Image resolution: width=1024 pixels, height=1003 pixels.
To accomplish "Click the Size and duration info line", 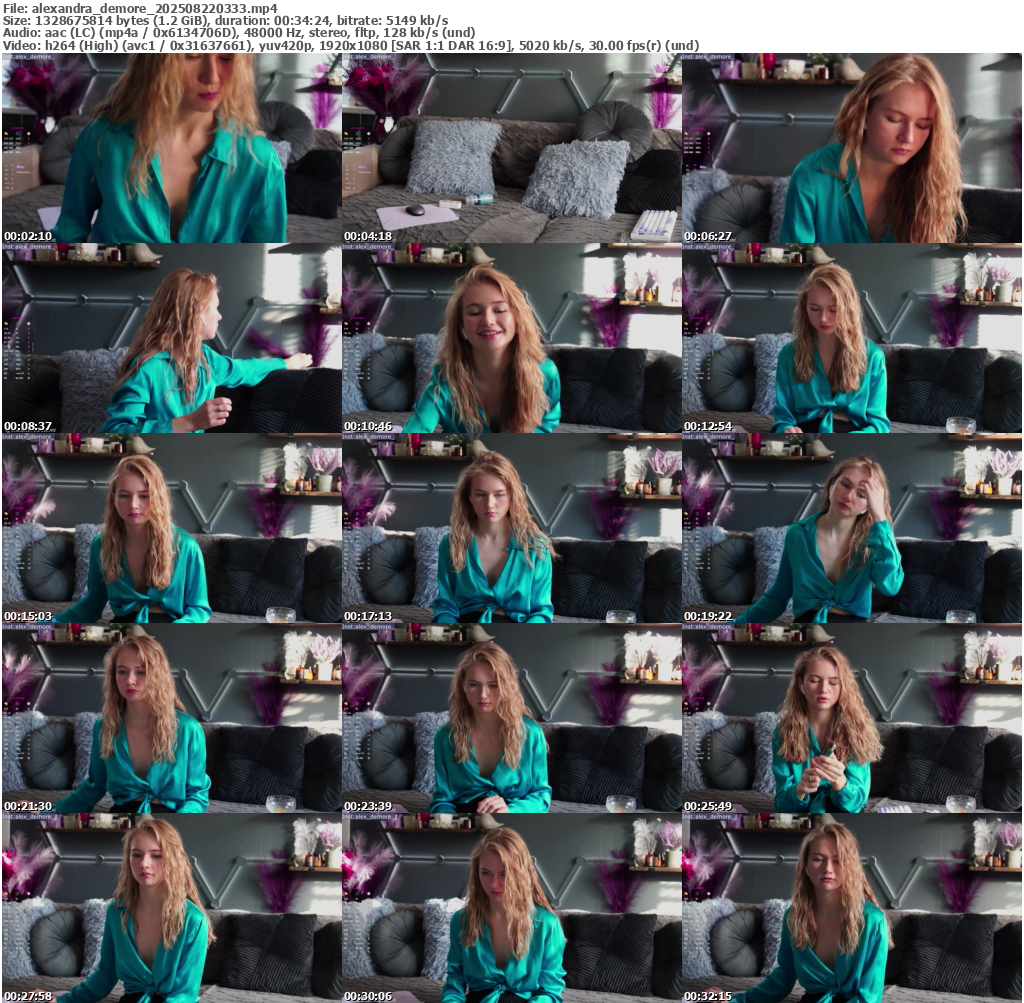I will tap(225, 20).
